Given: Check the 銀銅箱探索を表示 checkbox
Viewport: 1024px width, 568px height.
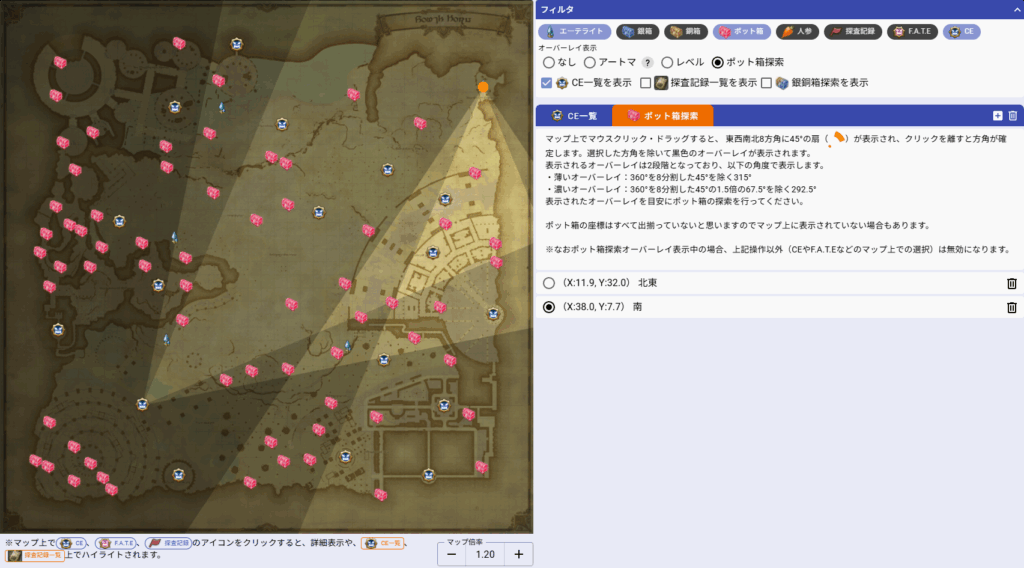Looking at the screenshot, I should pos(766,83).
